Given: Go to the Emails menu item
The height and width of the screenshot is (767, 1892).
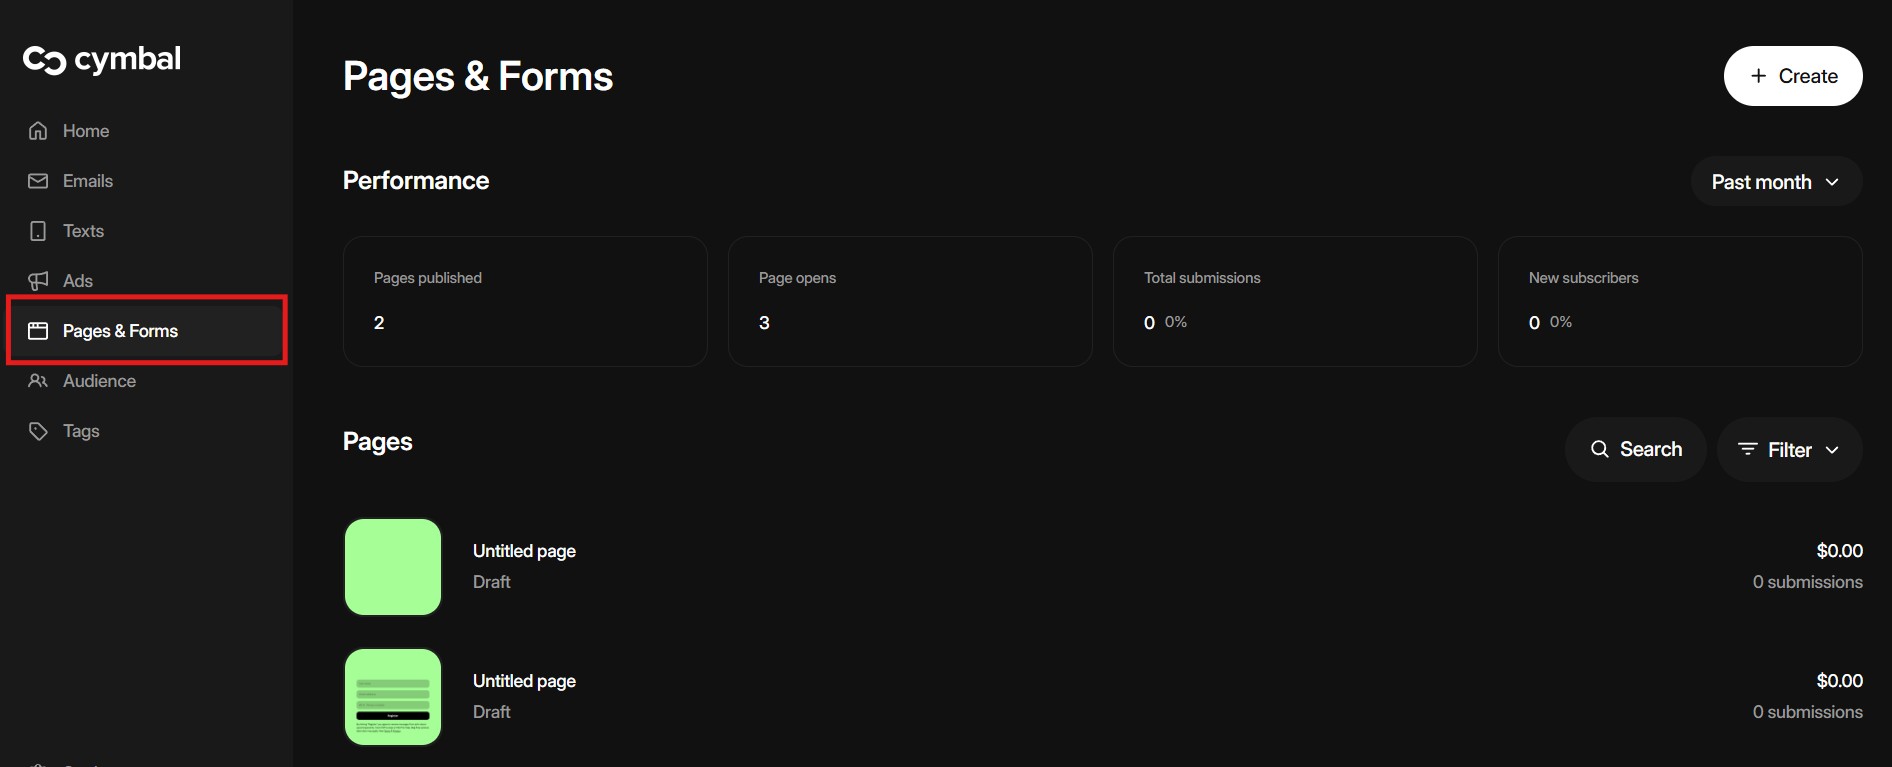Looking at the screenshot, I should click(88, 181).
